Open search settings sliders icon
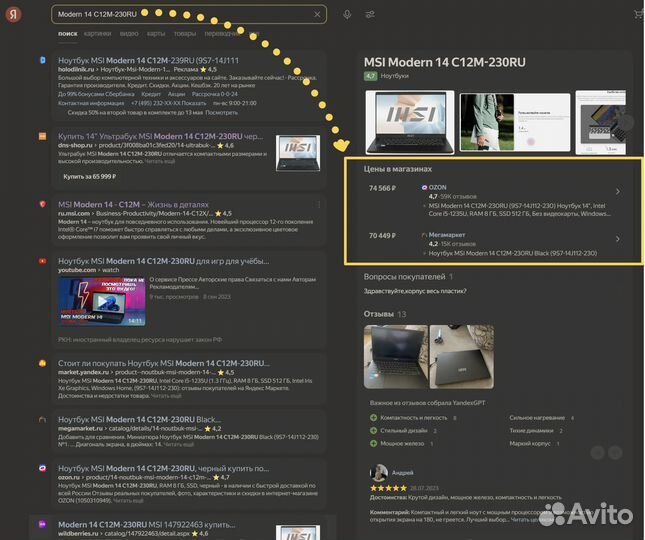Viewport: 645px width, 540px height. [x=370, y=14]
